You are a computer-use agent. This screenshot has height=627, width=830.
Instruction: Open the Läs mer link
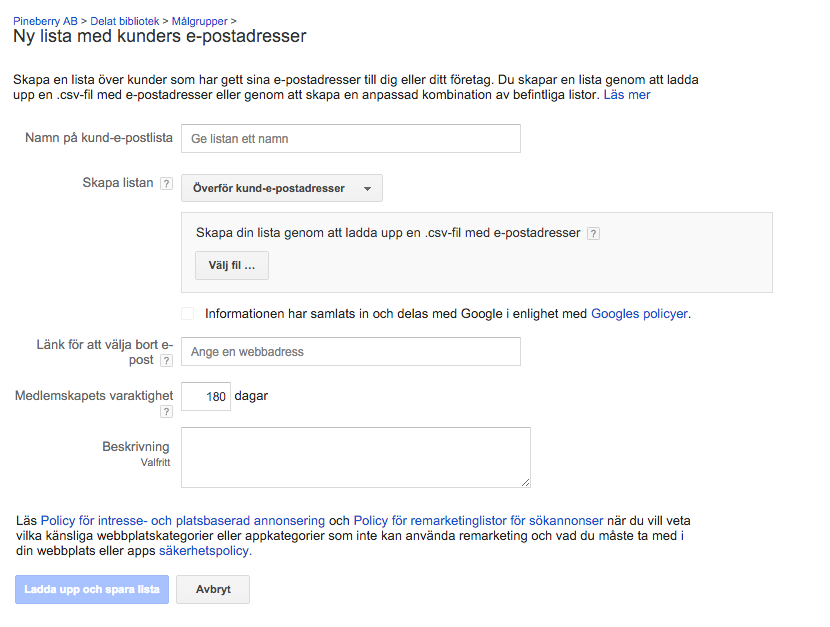627,95
